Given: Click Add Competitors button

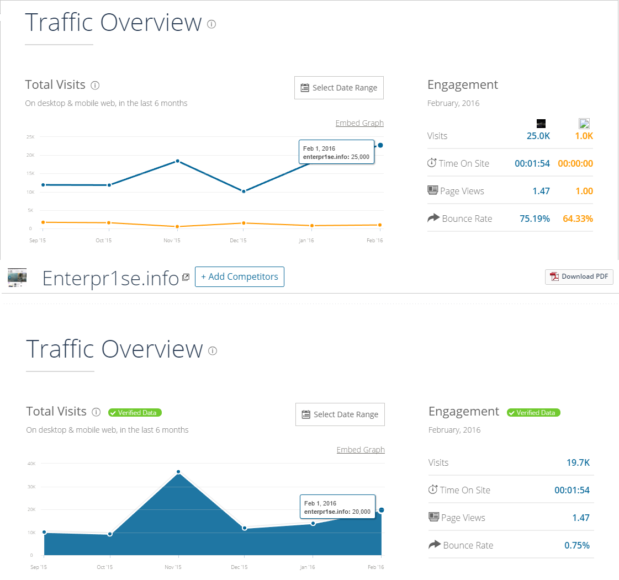Looking at the screenshot, I should tap(240, 277).
